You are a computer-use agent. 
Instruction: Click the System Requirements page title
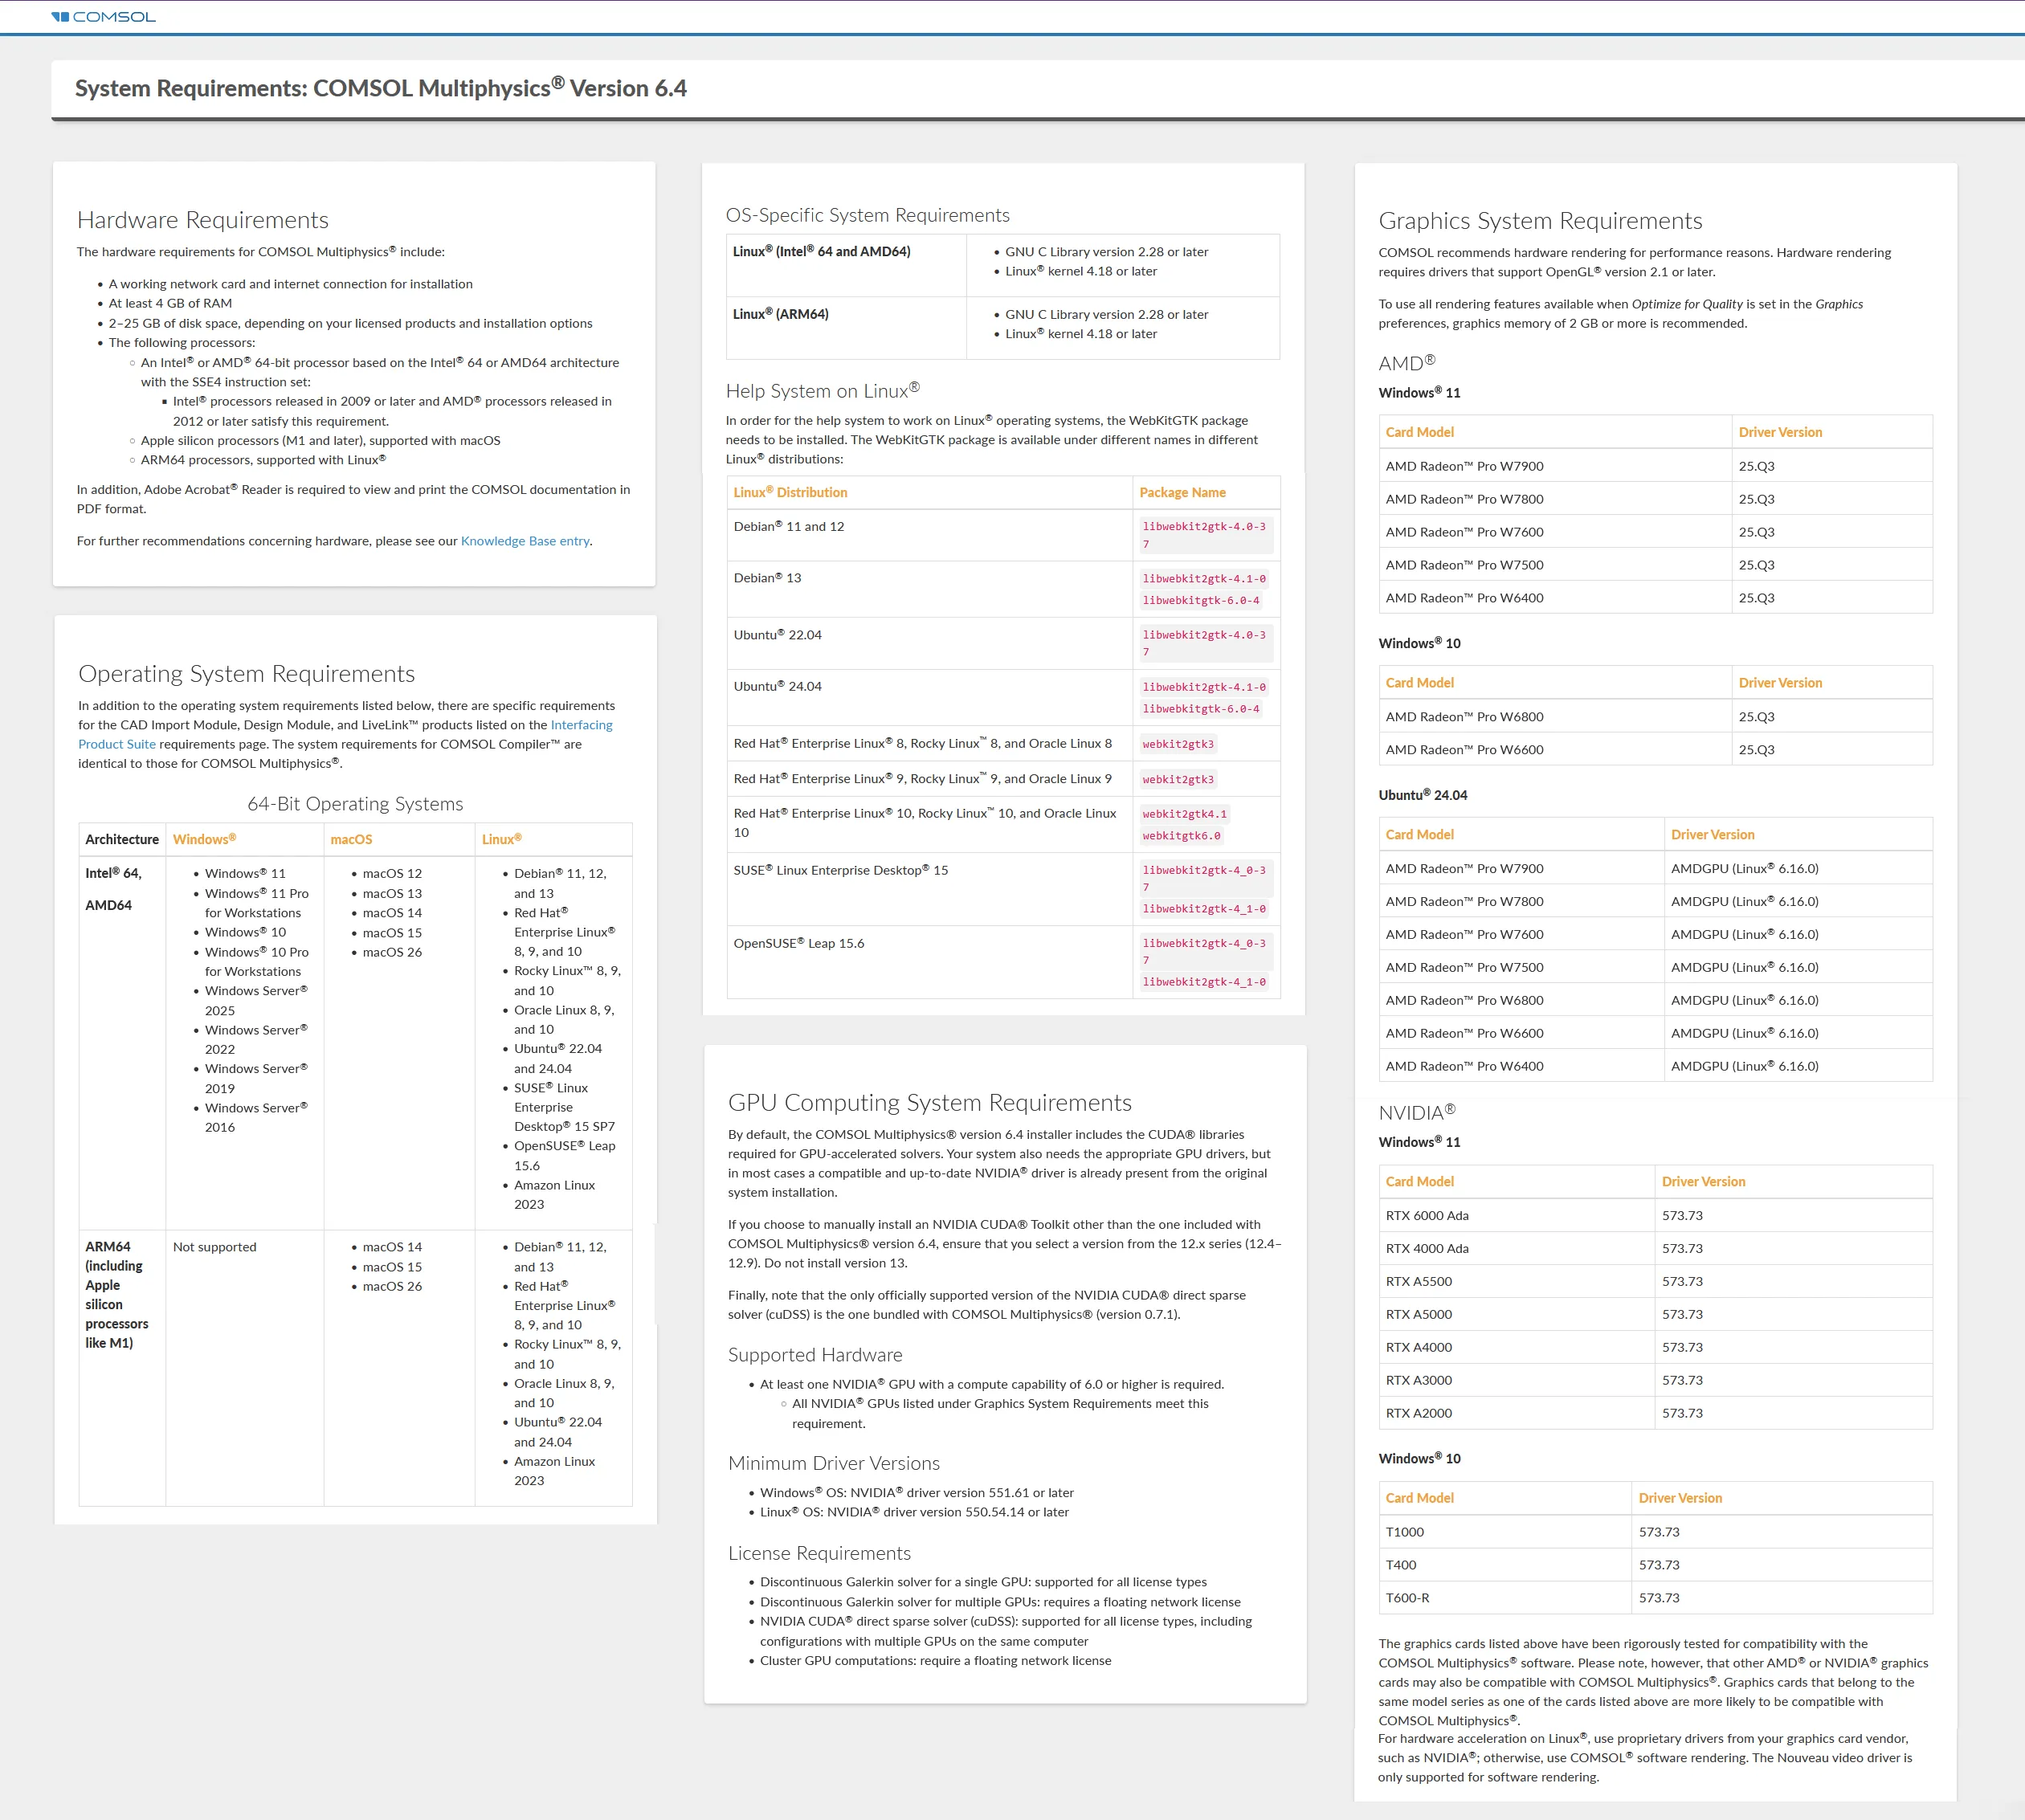pyautogui.click(x=380, y=88)
